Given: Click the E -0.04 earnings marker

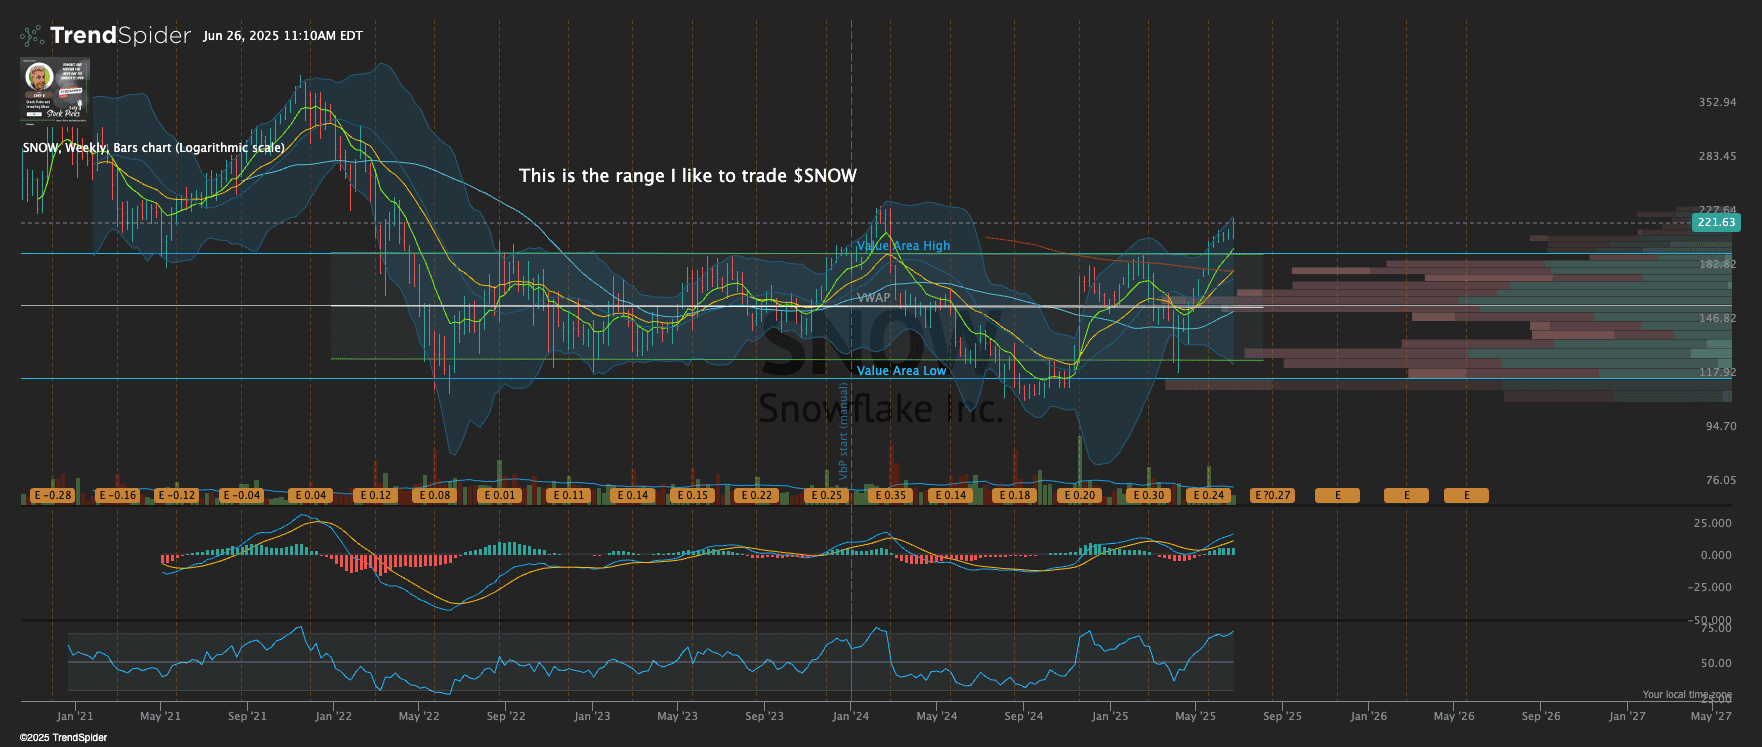Looking at the screenshot, I should [x=241, y=495].
